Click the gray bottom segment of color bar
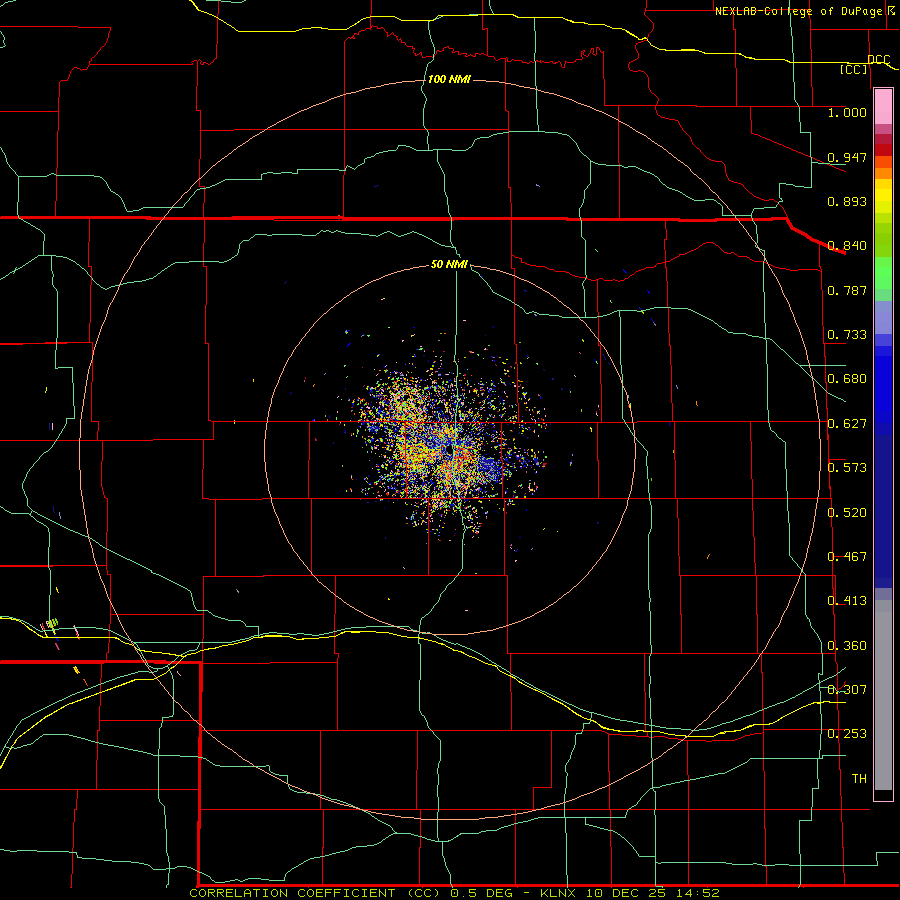This screenshot has height=900, width=900. (x=883, y=695)
